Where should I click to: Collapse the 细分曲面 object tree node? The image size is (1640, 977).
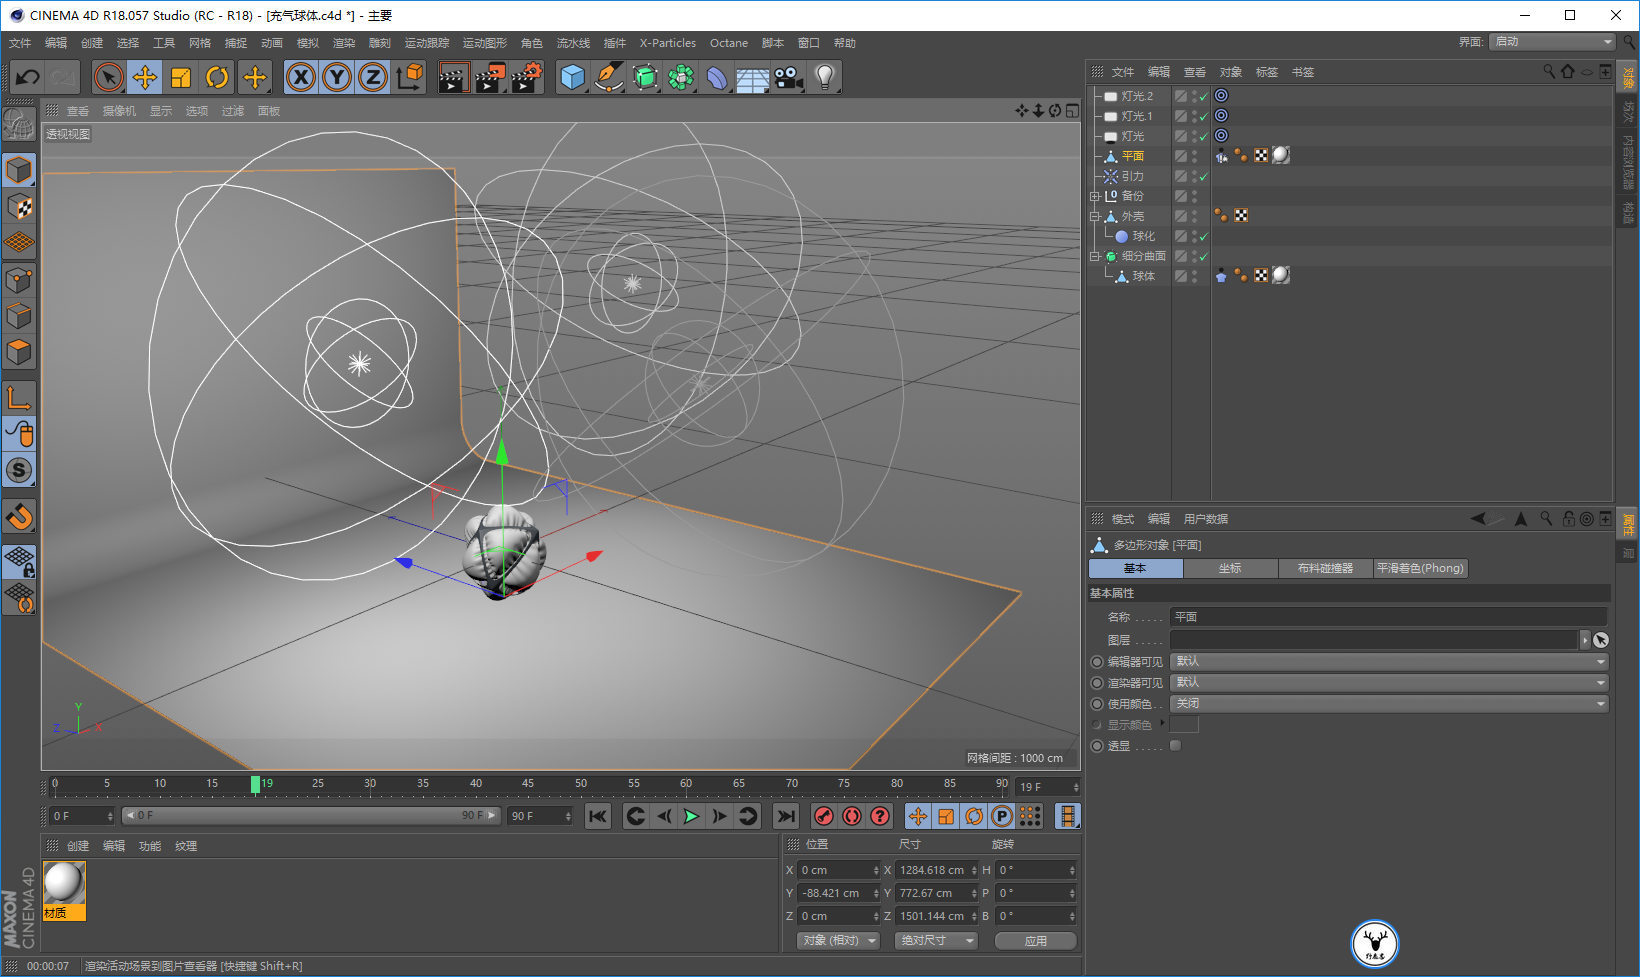click(x=1095, y=256)
